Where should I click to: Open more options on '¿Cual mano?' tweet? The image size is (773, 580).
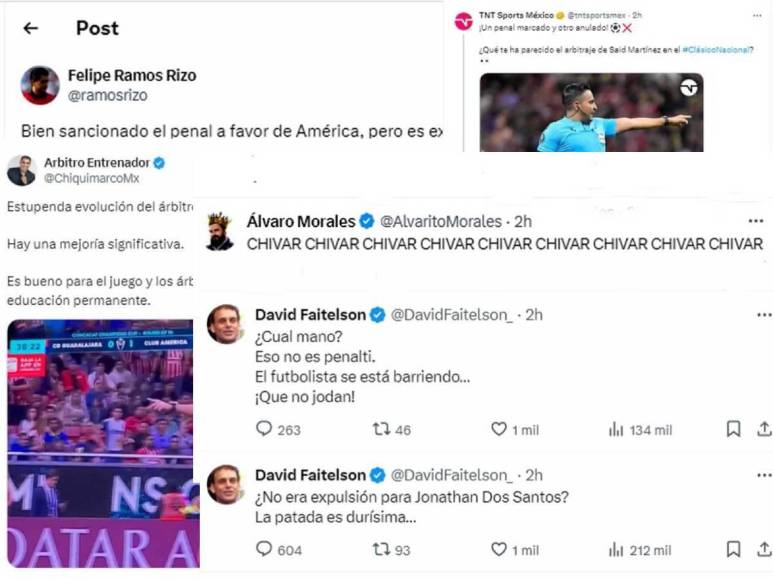(x=764, y=314)
